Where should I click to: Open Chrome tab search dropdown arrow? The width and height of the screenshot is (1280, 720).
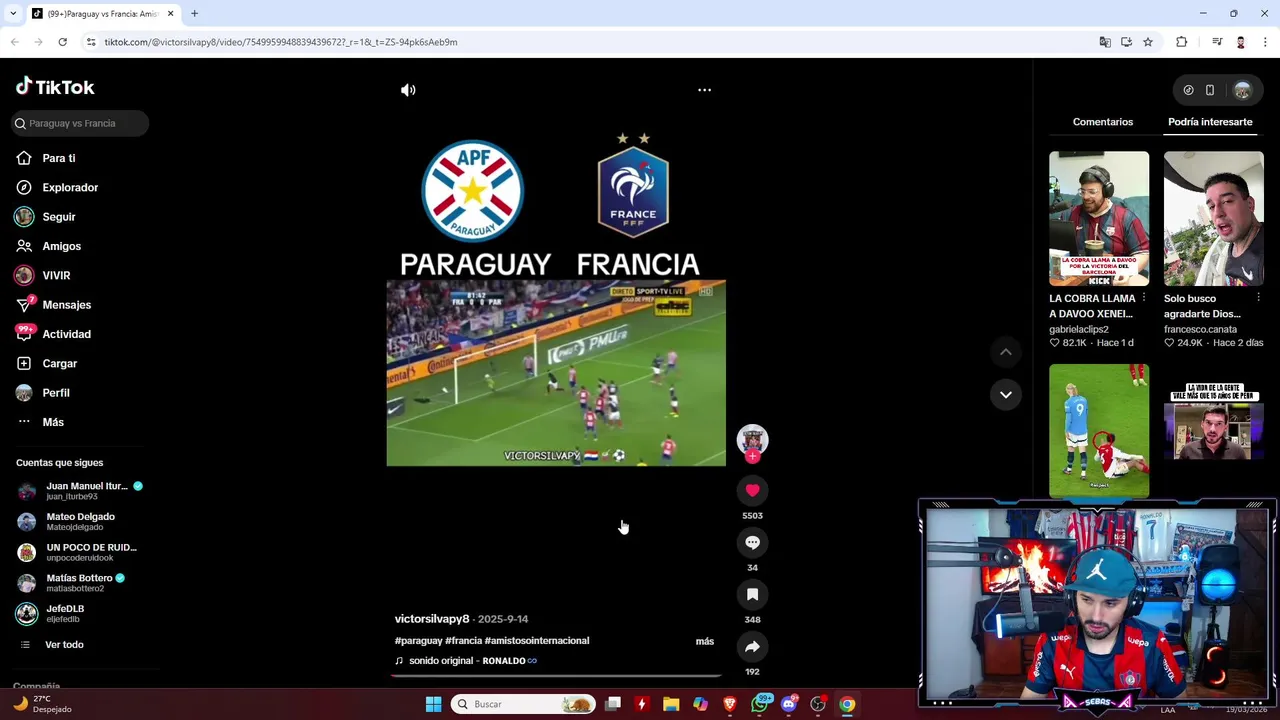tap(12, 14)
